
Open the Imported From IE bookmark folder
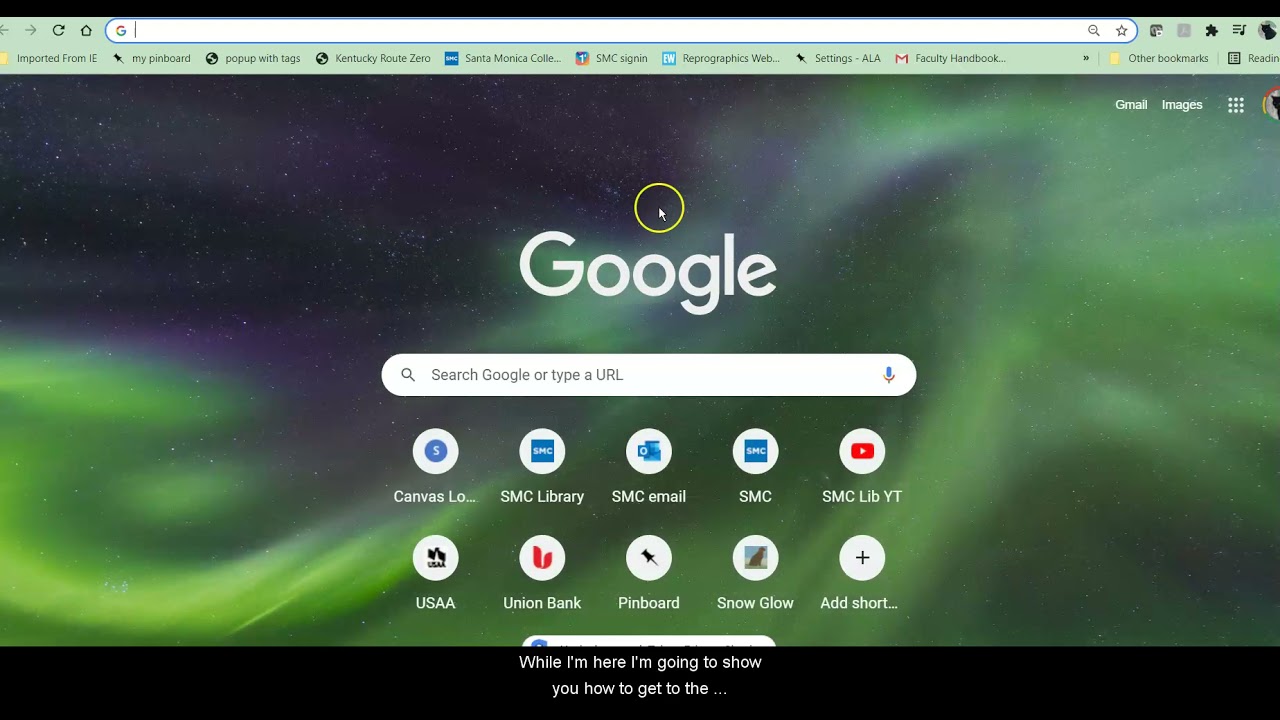50,58
